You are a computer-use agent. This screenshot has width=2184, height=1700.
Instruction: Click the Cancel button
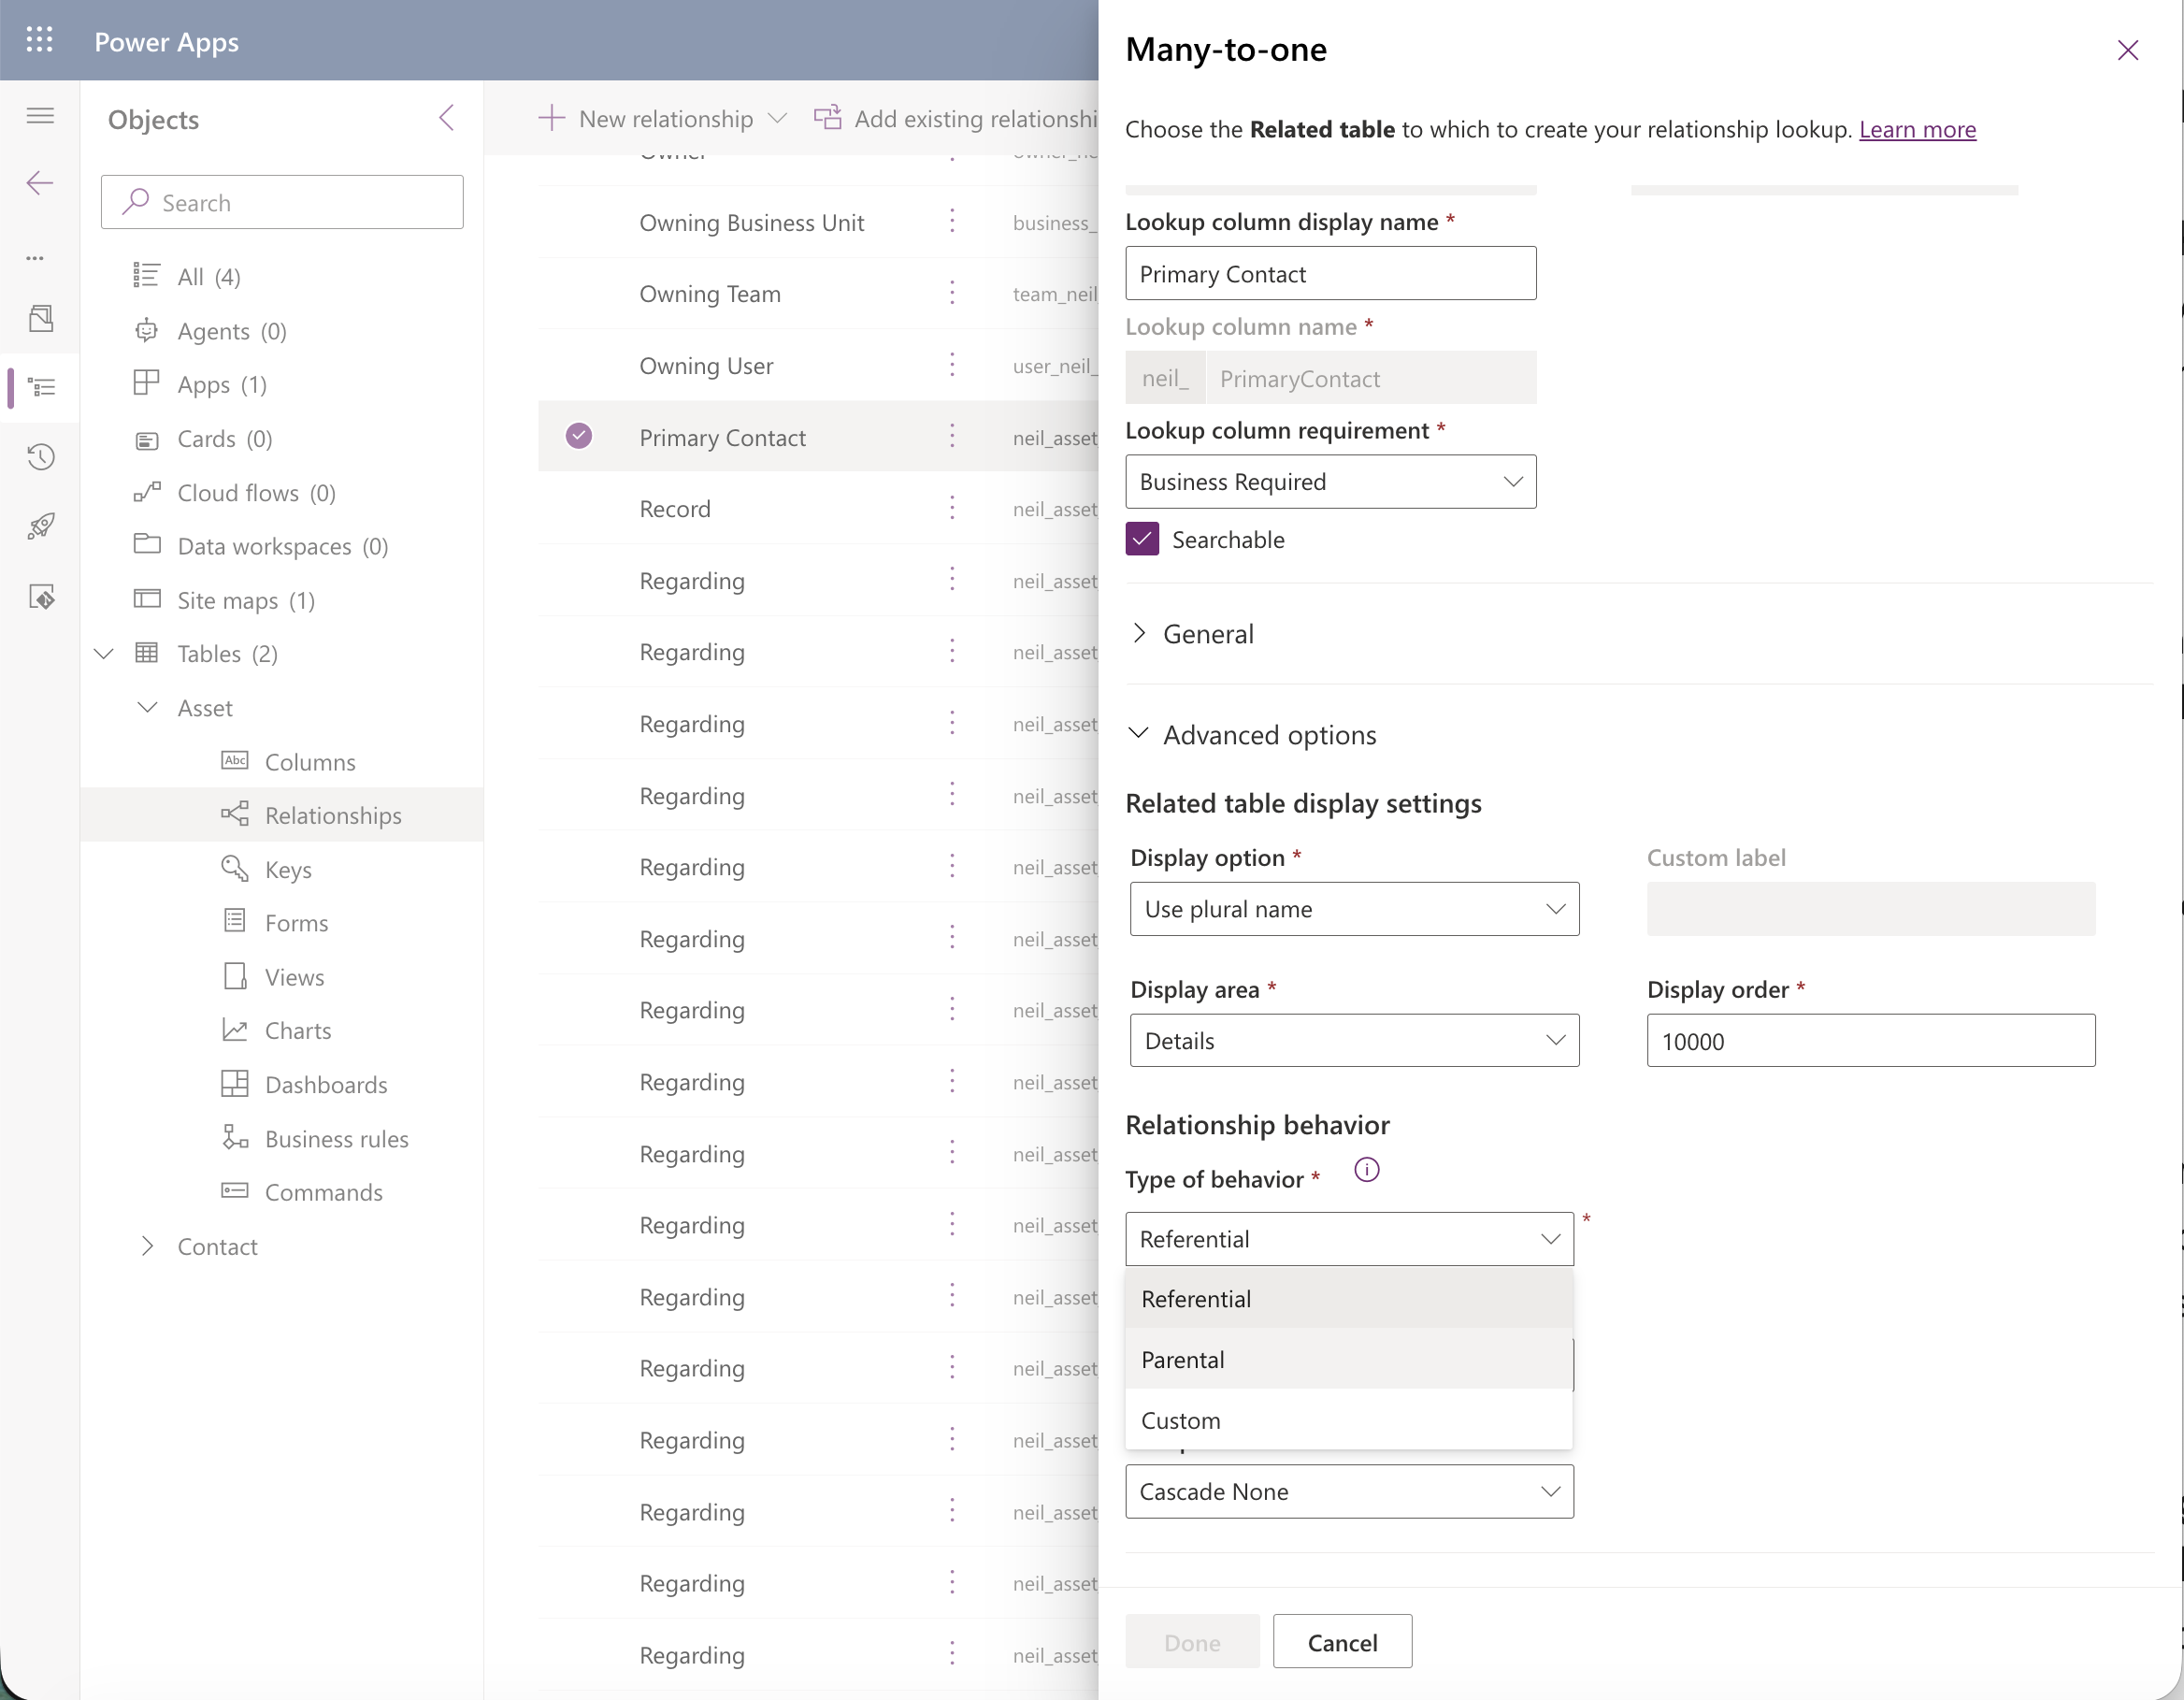[x=1342, y=1641]
